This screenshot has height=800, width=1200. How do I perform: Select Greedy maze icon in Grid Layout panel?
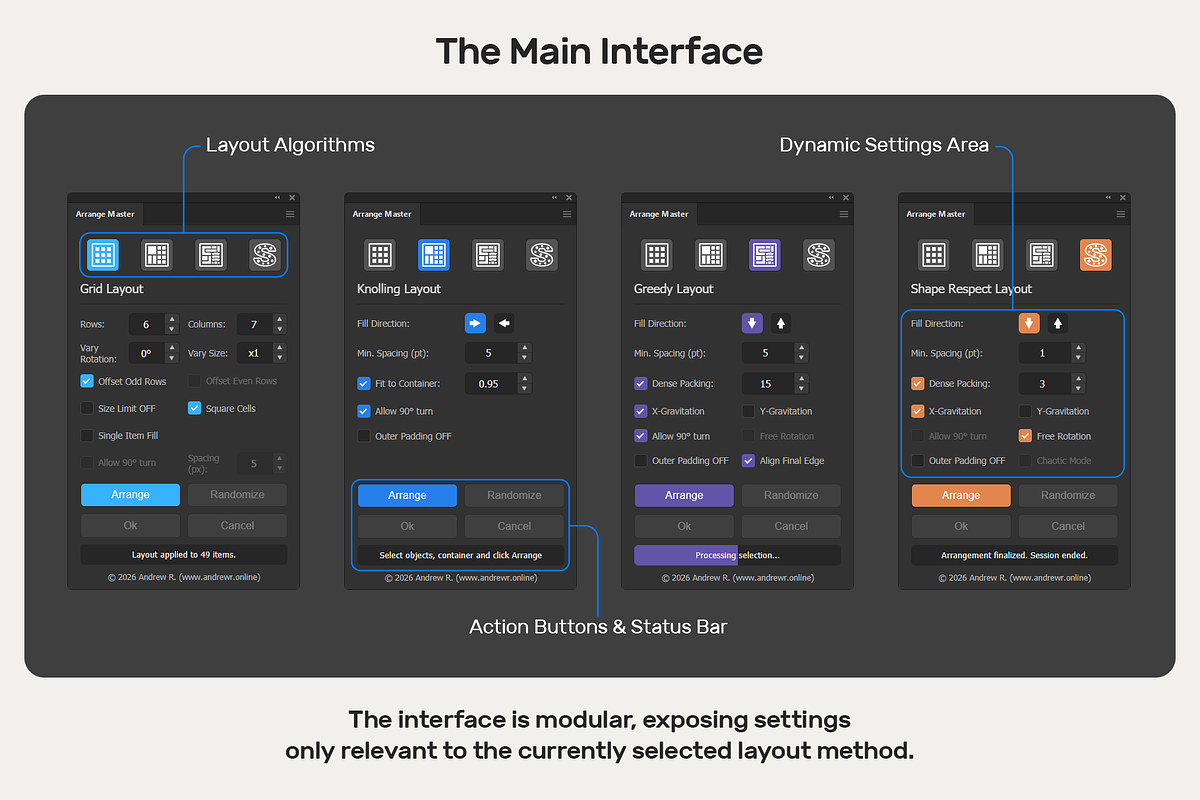pos(211,255)
